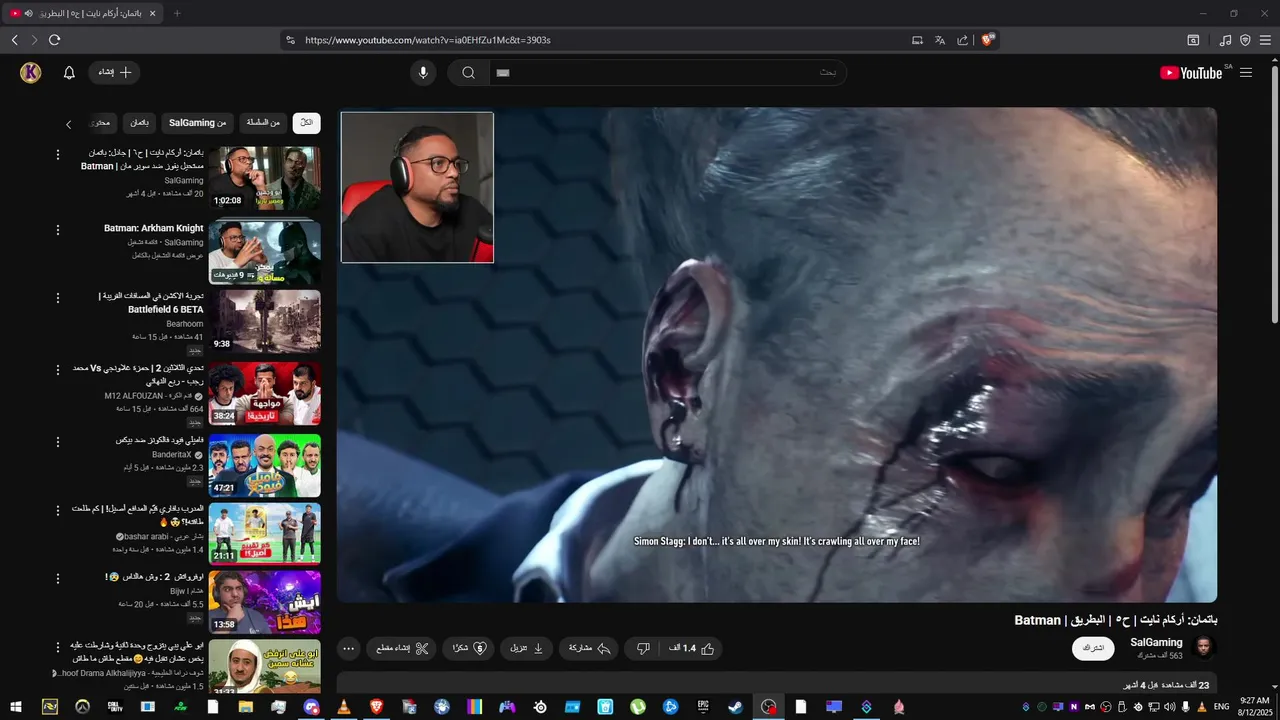The height and width of the screenshot is (720, 1280).
Task: Open a new tab with the plus button
Action: 177,13
